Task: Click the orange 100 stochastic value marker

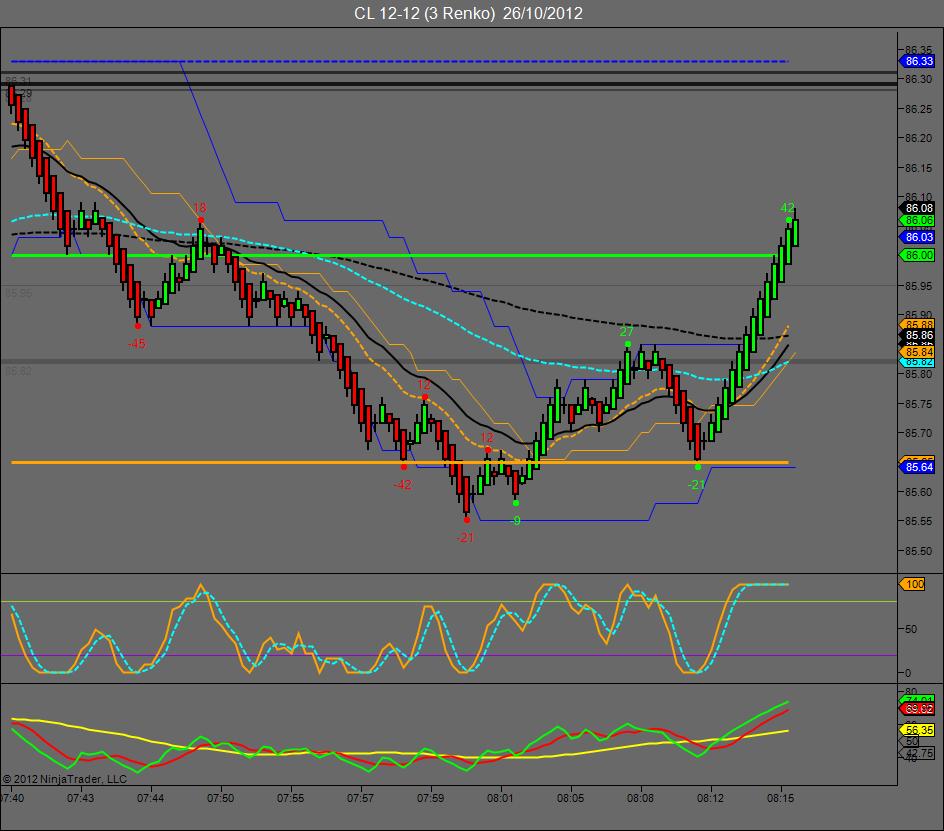Action: tap(913, 584)
